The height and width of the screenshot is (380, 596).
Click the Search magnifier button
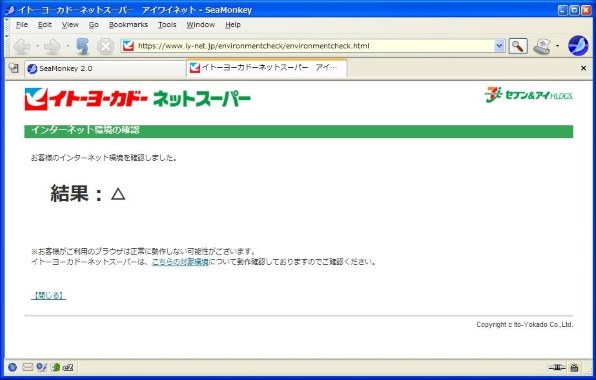pyautogui.click(x=518, y=46)
